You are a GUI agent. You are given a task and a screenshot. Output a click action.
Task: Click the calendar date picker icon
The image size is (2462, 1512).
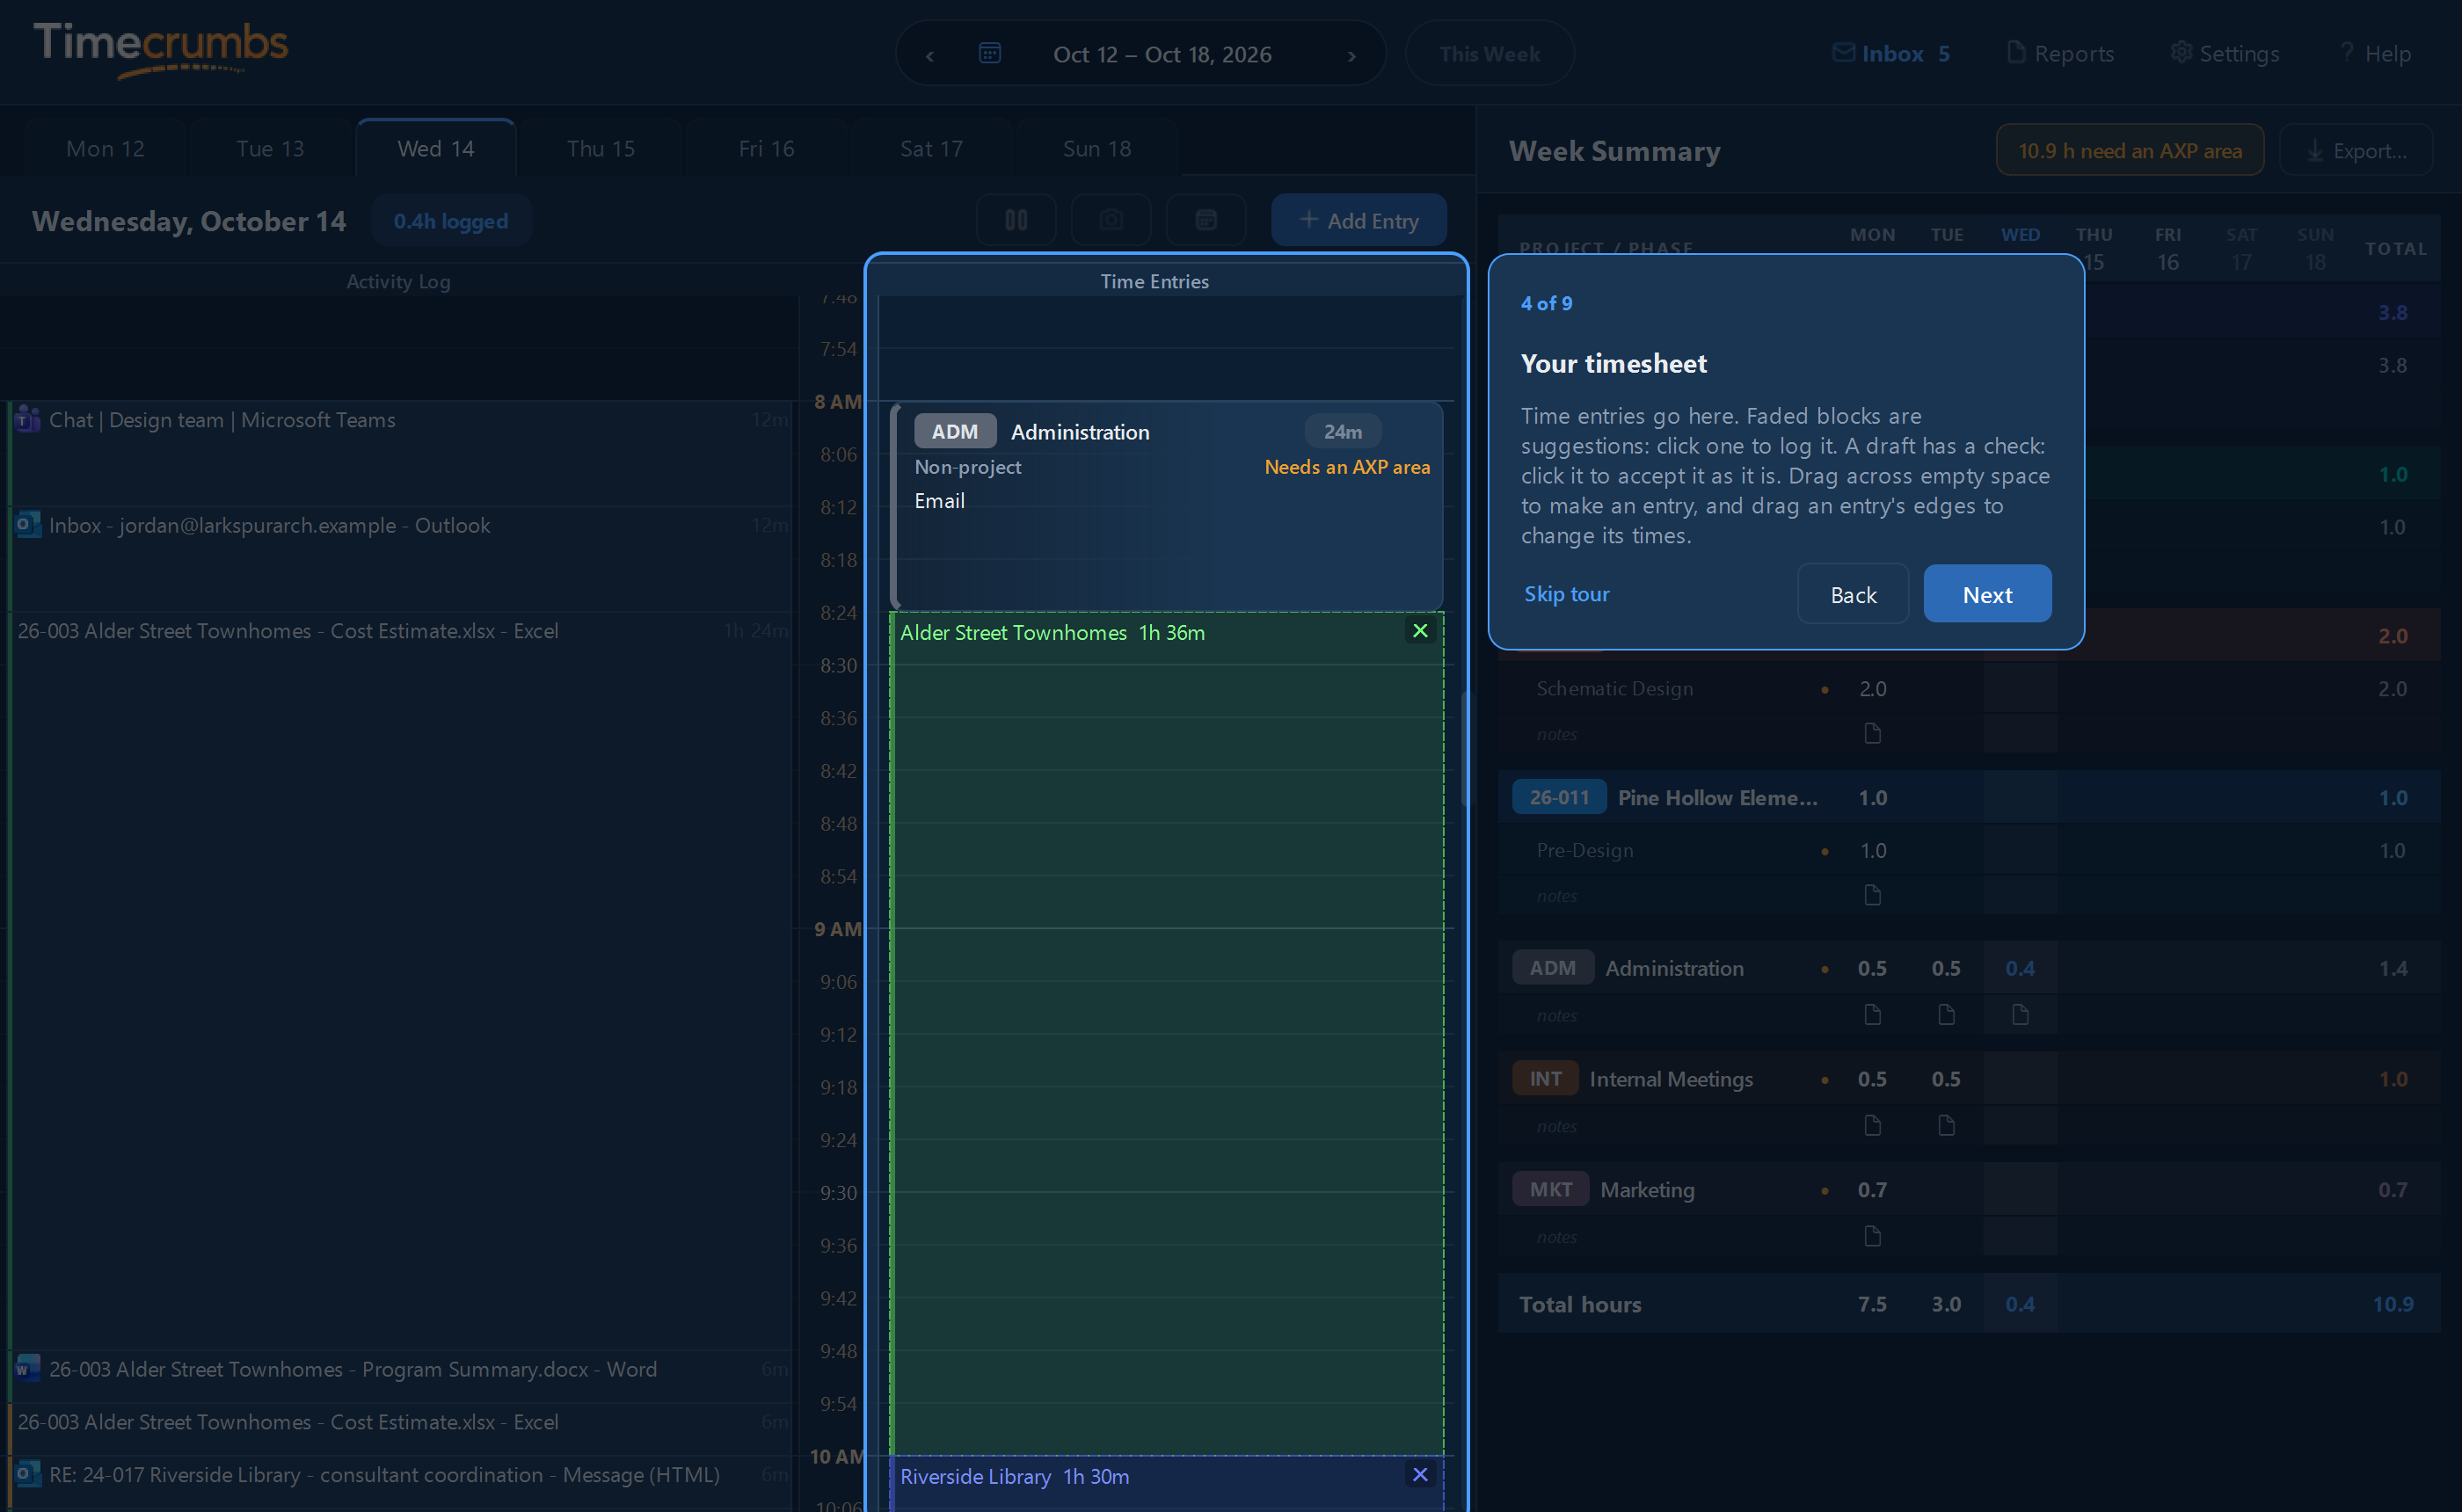coord(989,53)
